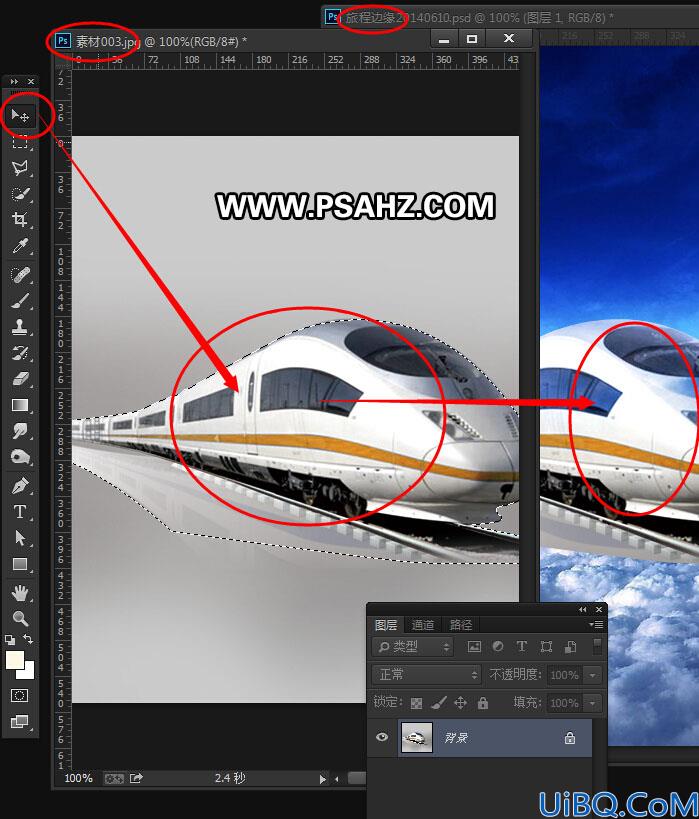Filter layers by shape layers

coord(546,647)
